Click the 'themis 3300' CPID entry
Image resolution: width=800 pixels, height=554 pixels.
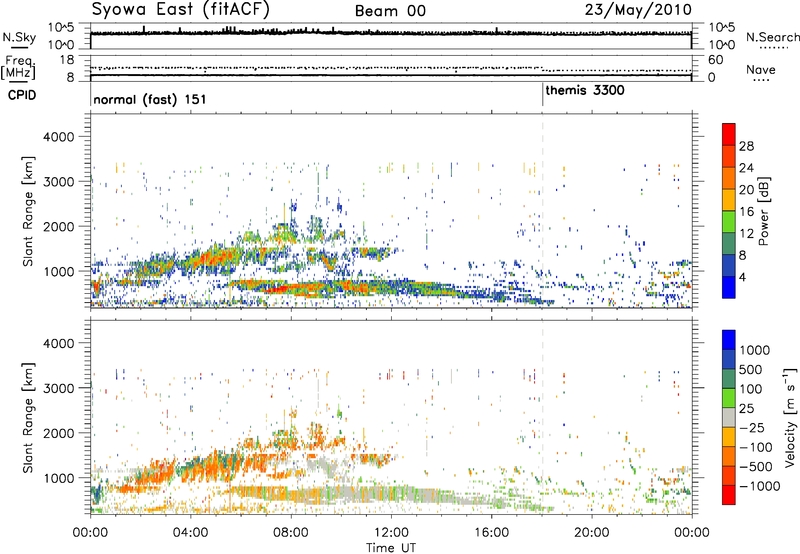point(585,91)
